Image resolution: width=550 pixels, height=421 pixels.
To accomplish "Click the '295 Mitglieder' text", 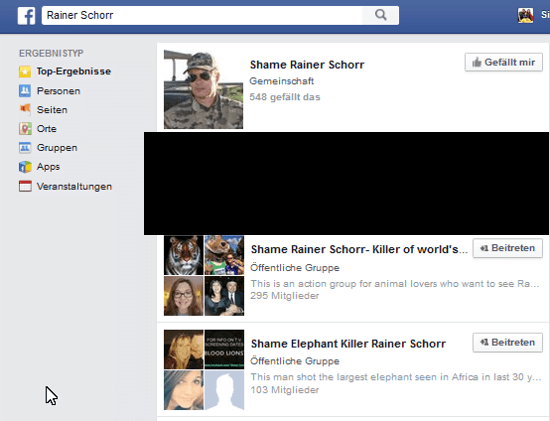I will (284, 296).
